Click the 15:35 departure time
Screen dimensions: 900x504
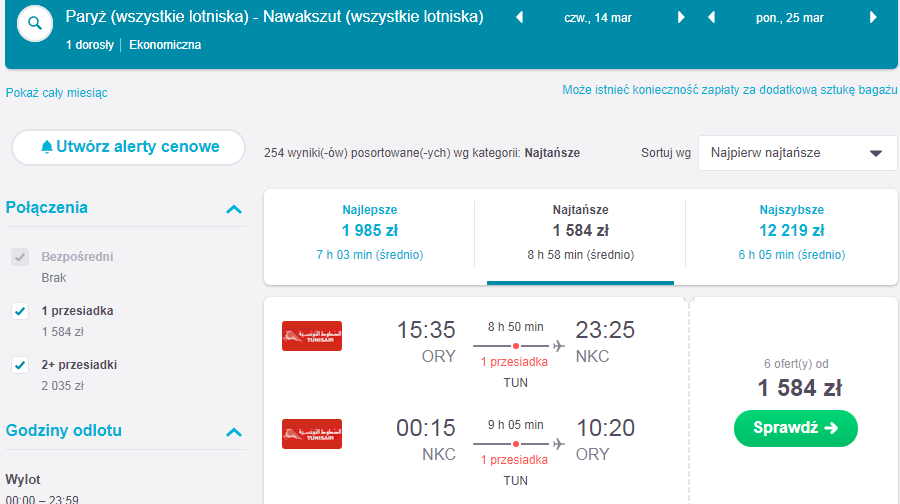pos(426,330)
